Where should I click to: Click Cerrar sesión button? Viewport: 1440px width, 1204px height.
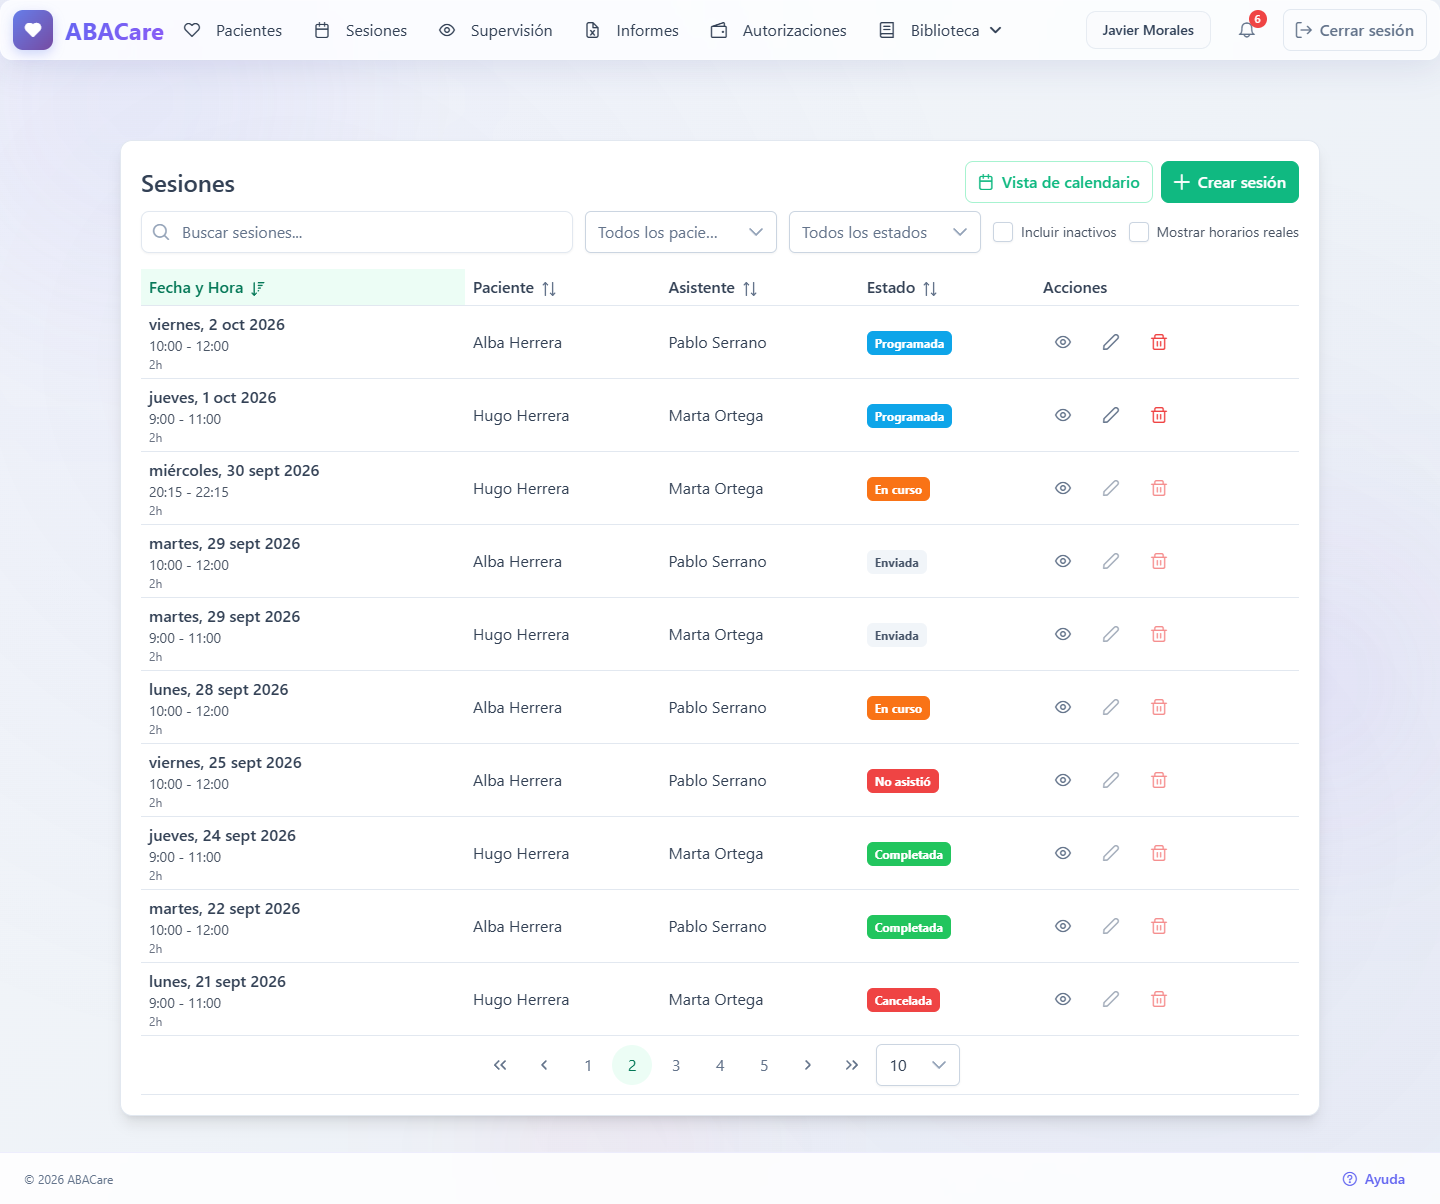pyautogui.click(x=1355, y=30)
